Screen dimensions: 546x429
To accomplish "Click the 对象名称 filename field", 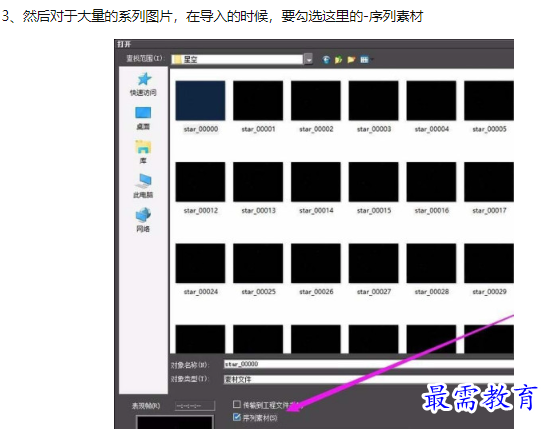I will click(x=368, y=364).
